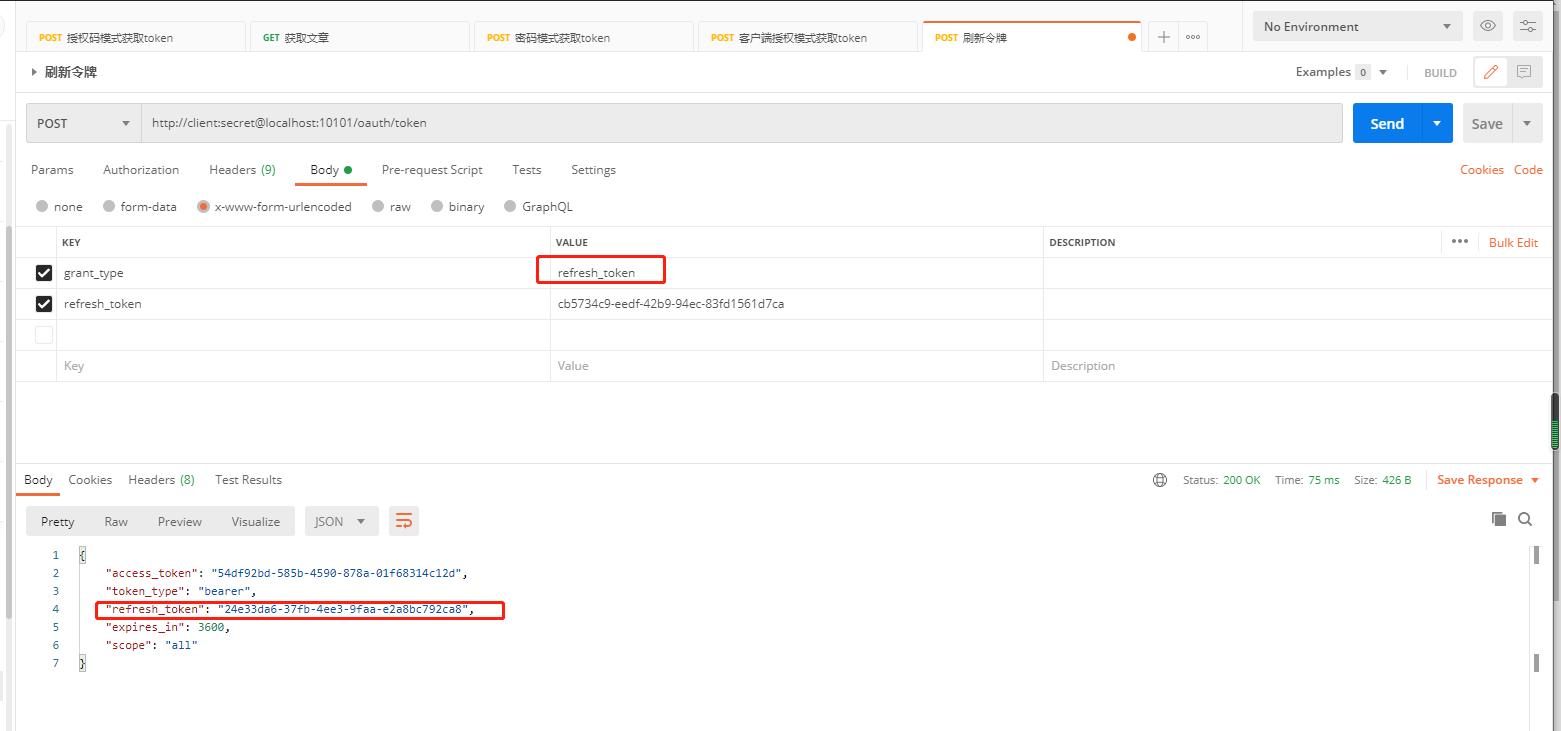
Task: Copy the response with the copy icon
Action: pyautogui.click(x=1499, y=519)
